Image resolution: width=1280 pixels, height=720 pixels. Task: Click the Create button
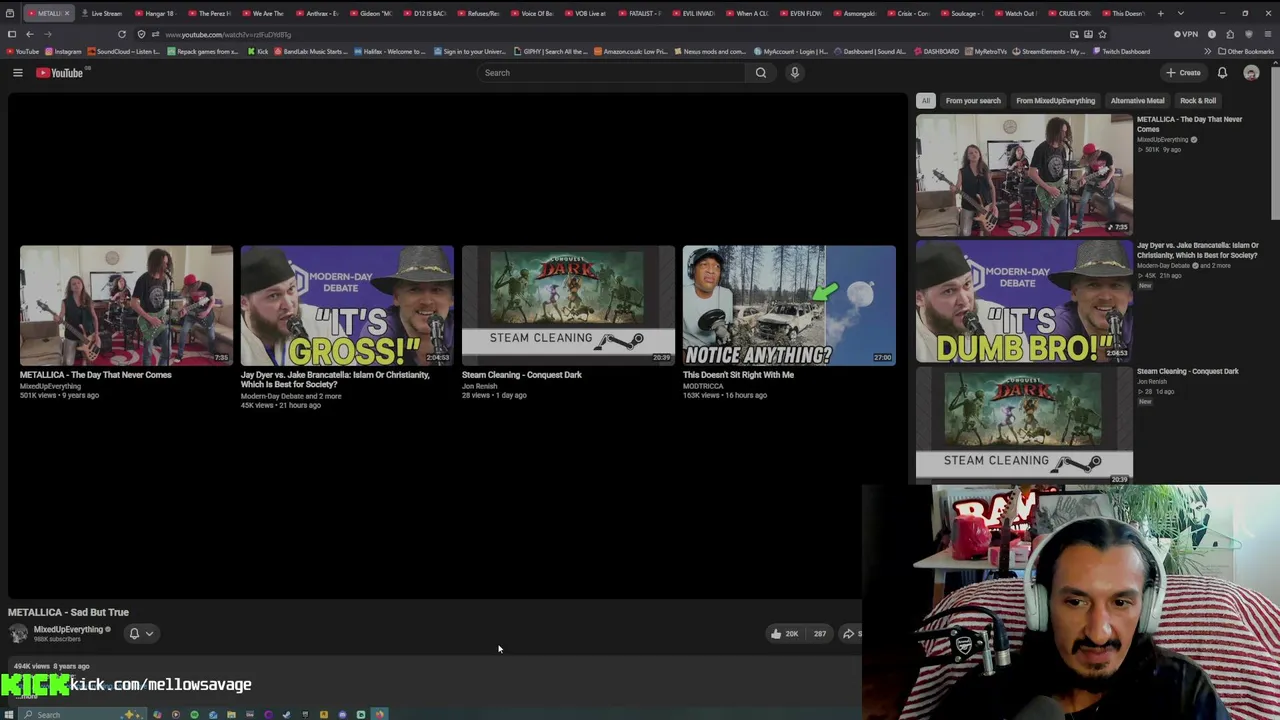1183,73
